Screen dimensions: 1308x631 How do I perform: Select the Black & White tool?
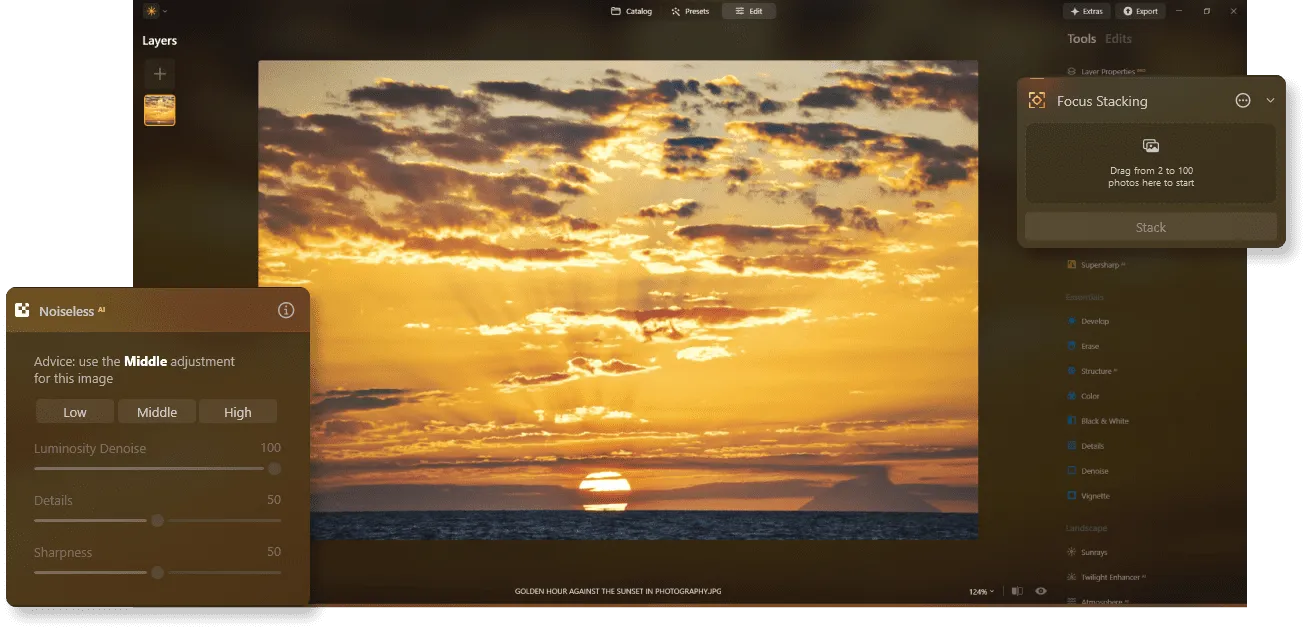1104,421
